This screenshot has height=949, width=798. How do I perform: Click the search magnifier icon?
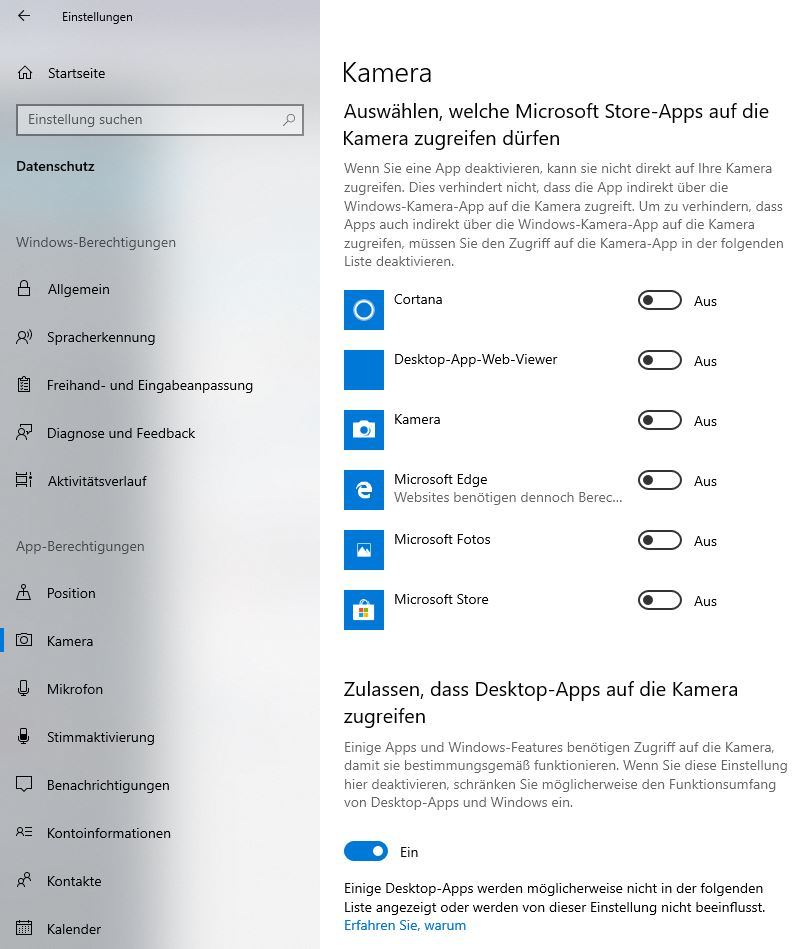pyautogui.click(x=289, y=120)
